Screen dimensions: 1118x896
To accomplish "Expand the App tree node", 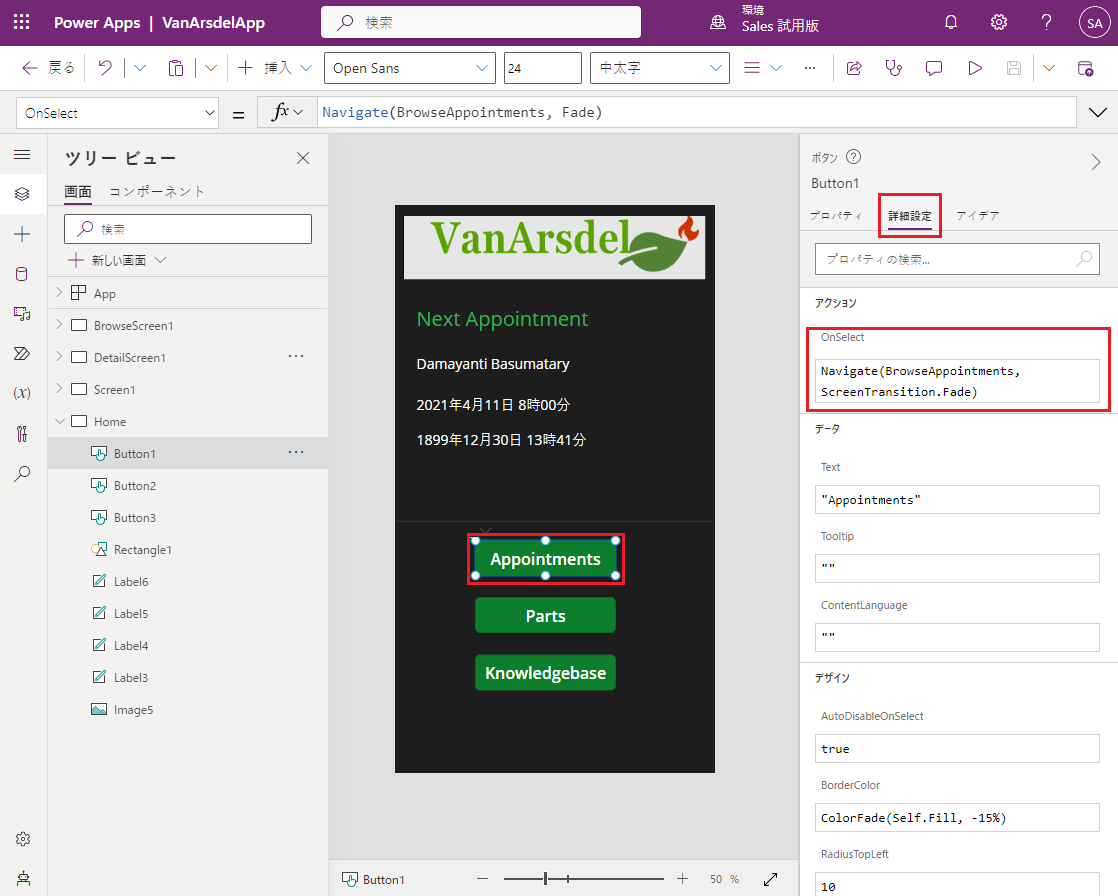I will [59, 292].
